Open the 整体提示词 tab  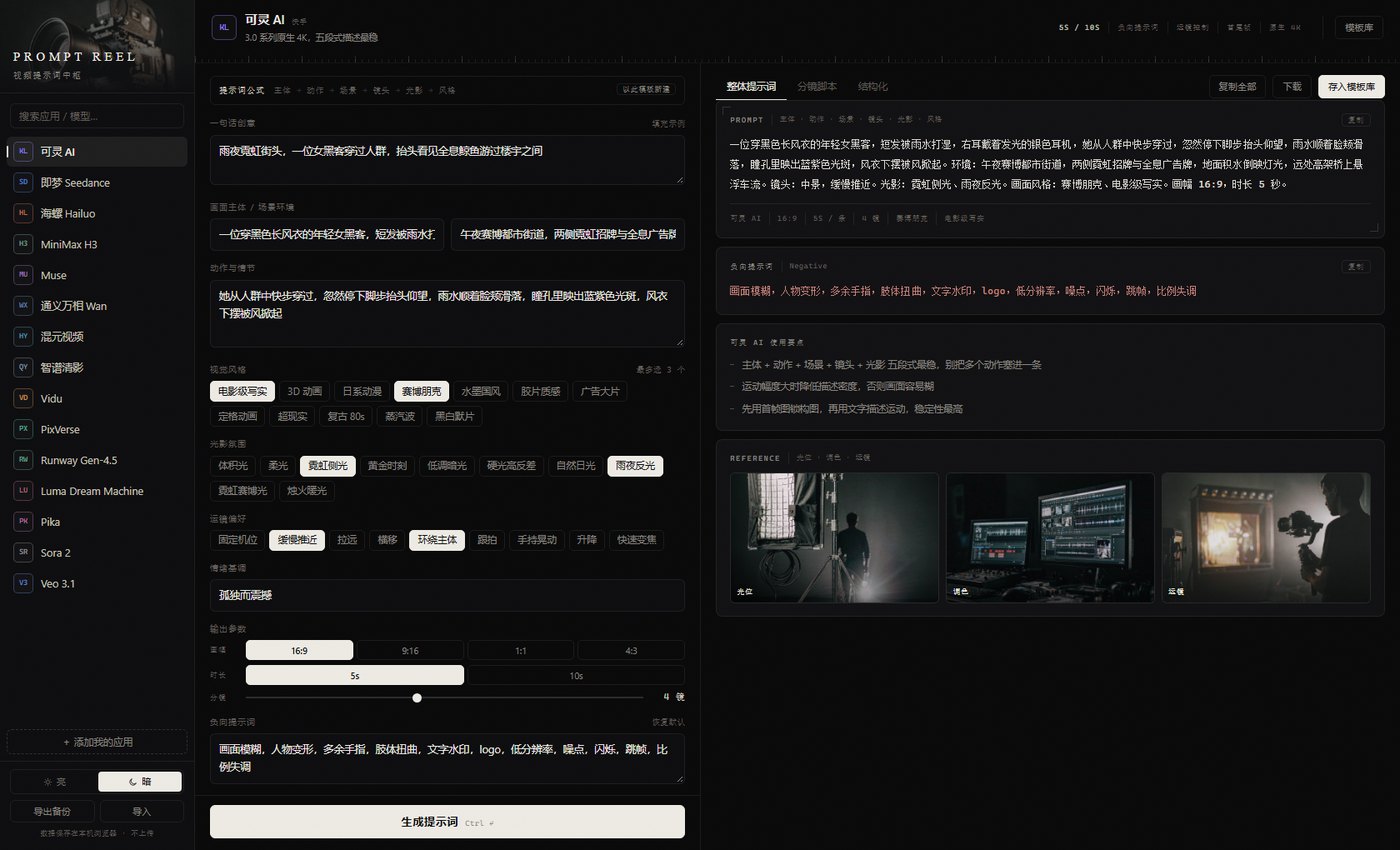tap(751, 87)
